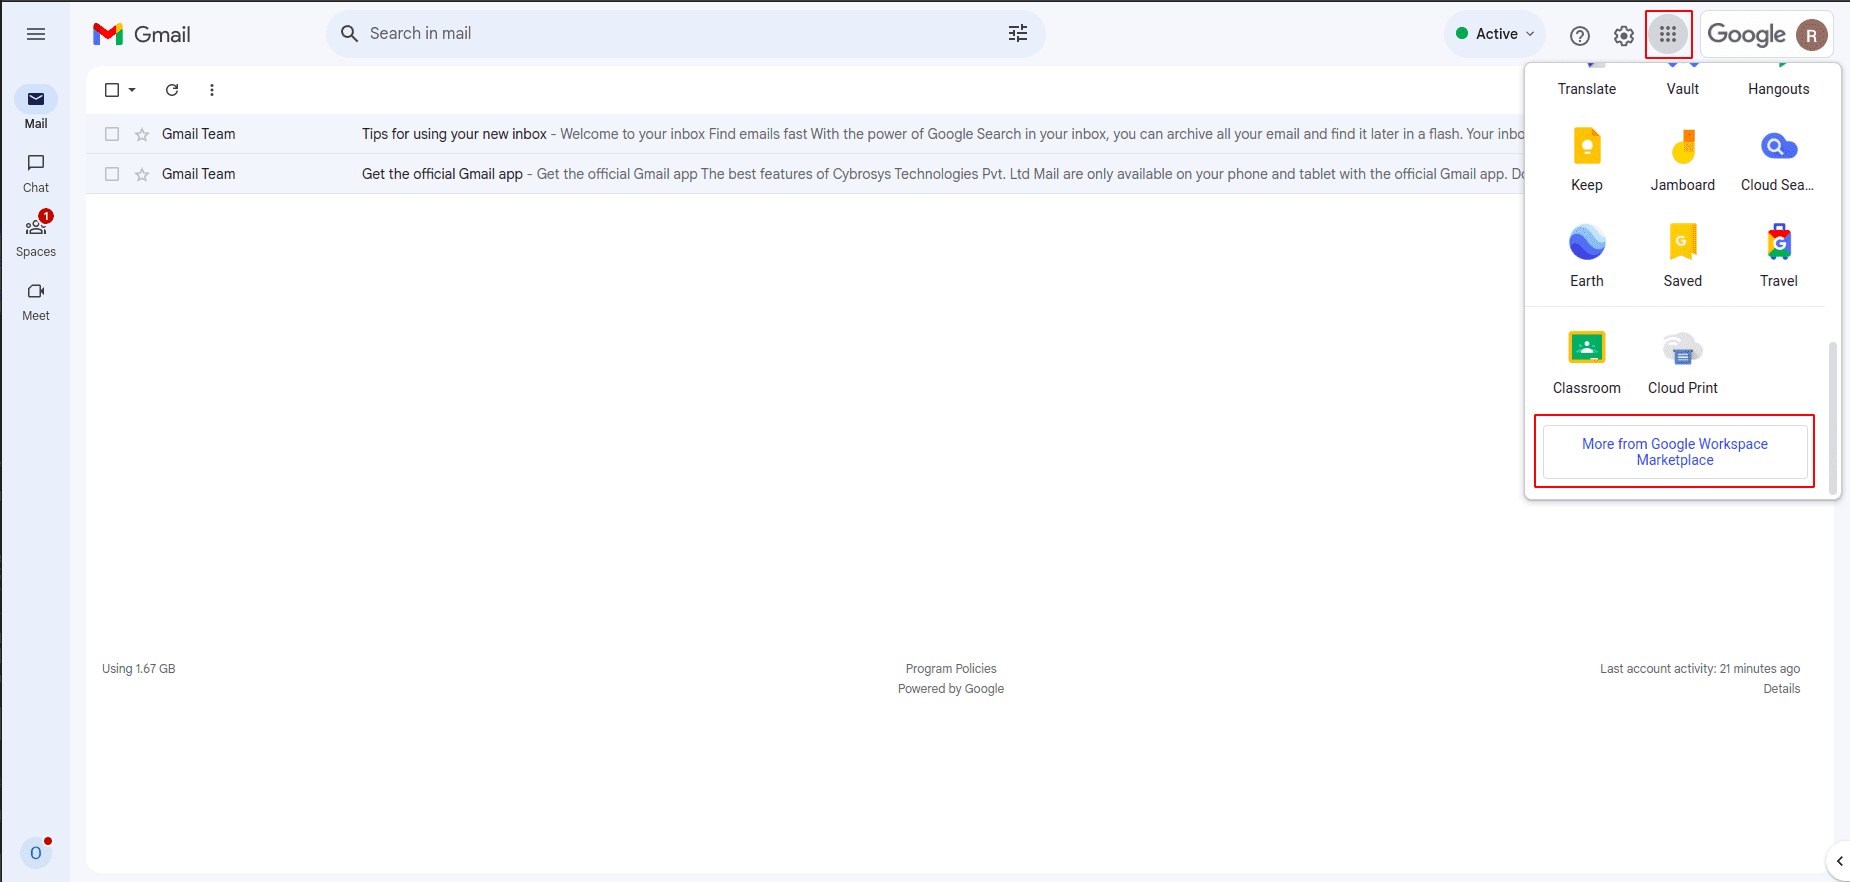Open the Settings gear icon

click(x=1624, y=36)
